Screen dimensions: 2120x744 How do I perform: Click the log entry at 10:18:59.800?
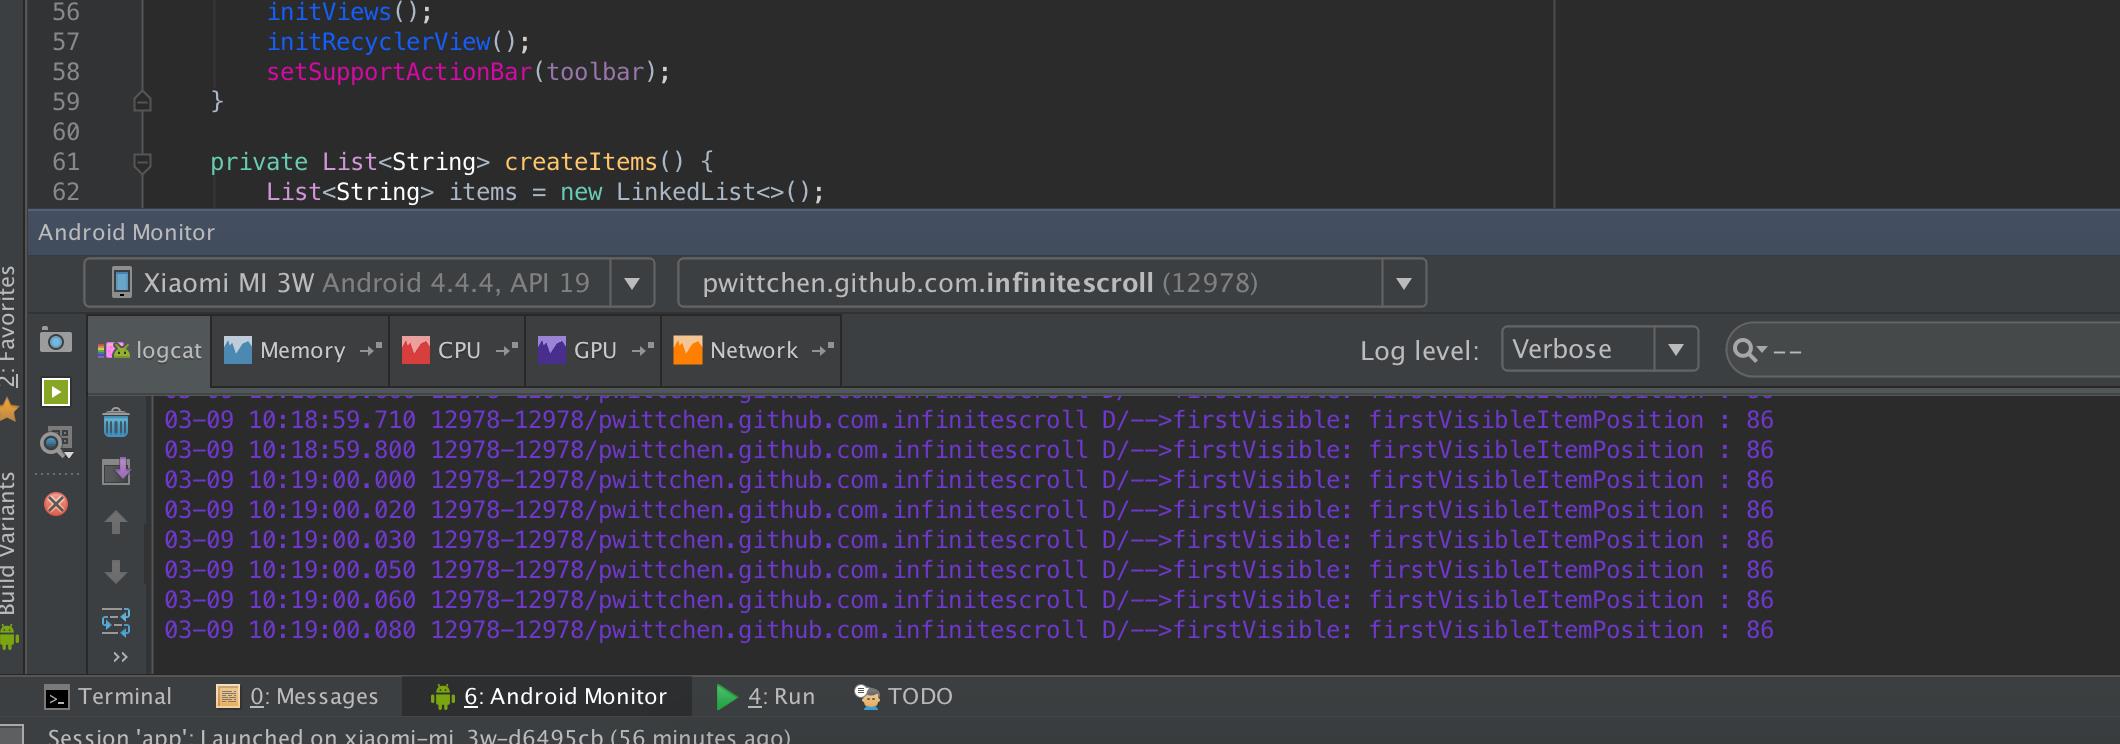[x=969, y=450]
